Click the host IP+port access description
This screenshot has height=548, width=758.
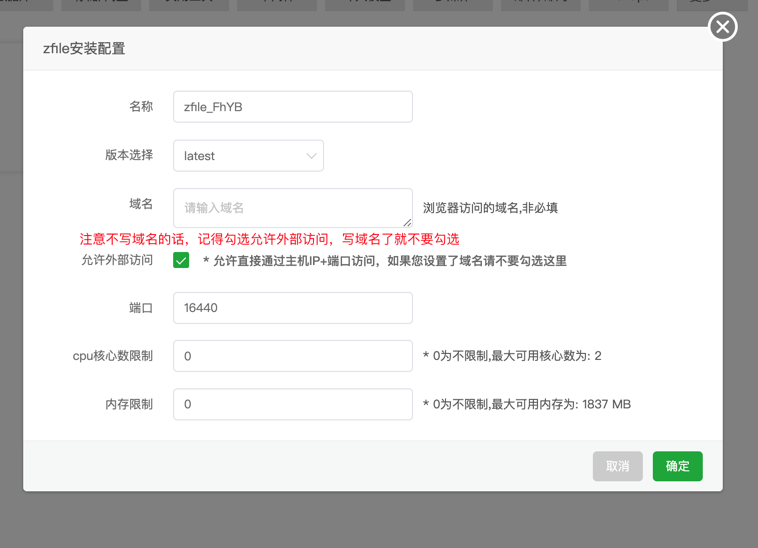pos(384,261)
